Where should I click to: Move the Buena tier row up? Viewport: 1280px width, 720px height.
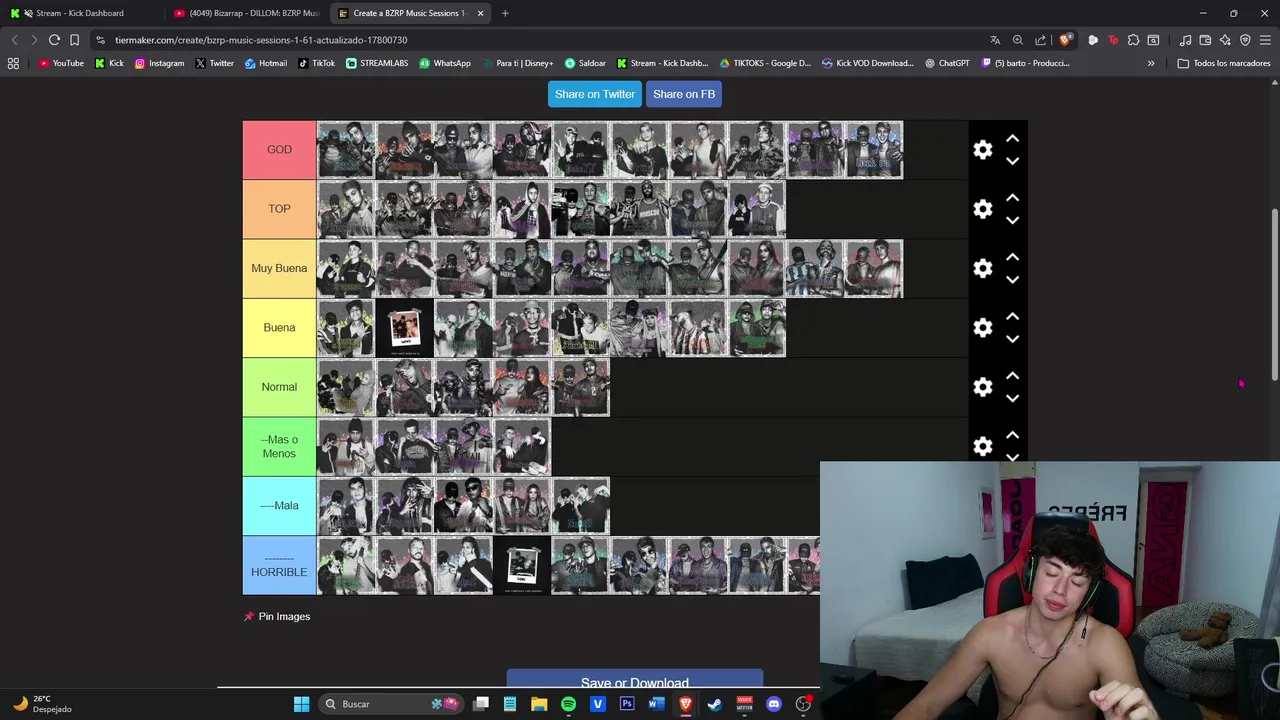1012,316
